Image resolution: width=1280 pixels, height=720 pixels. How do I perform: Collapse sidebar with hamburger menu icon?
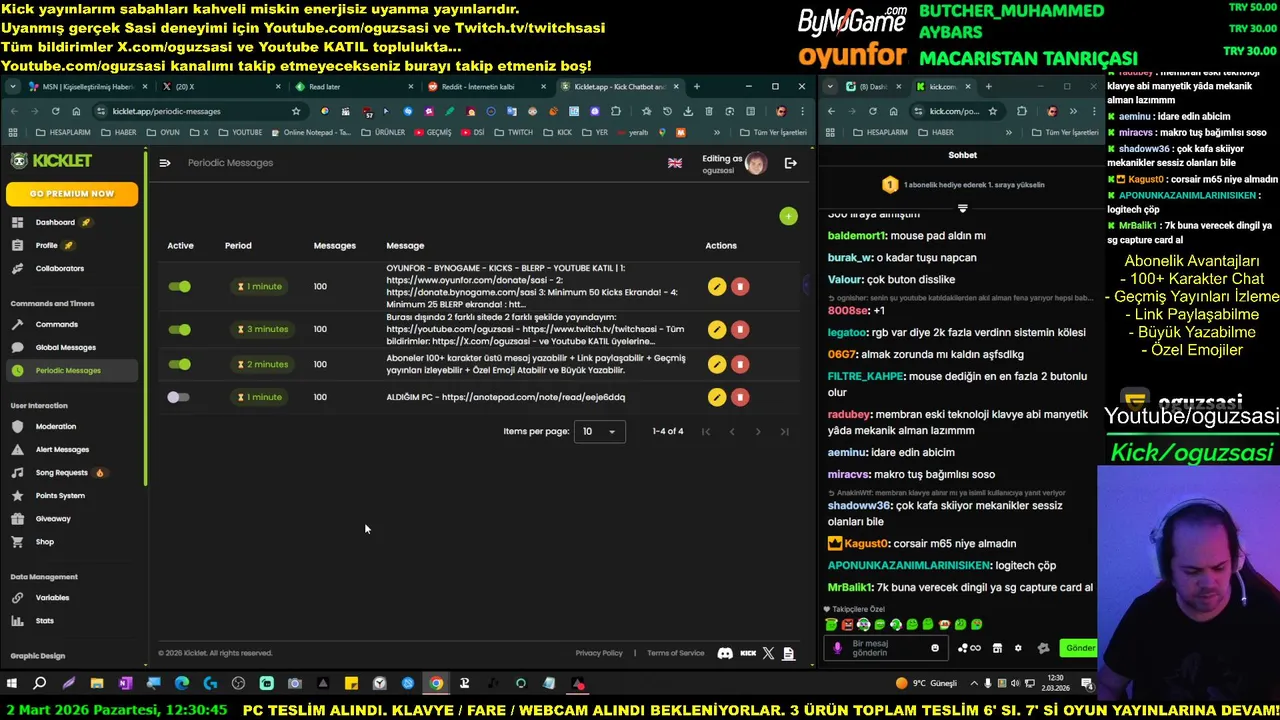(165, 163)
